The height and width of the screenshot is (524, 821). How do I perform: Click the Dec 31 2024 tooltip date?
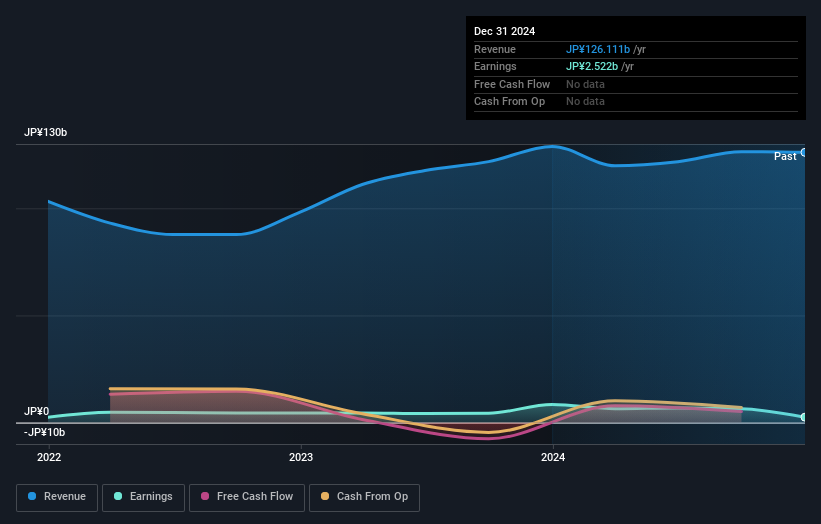(x=504, y=31)
